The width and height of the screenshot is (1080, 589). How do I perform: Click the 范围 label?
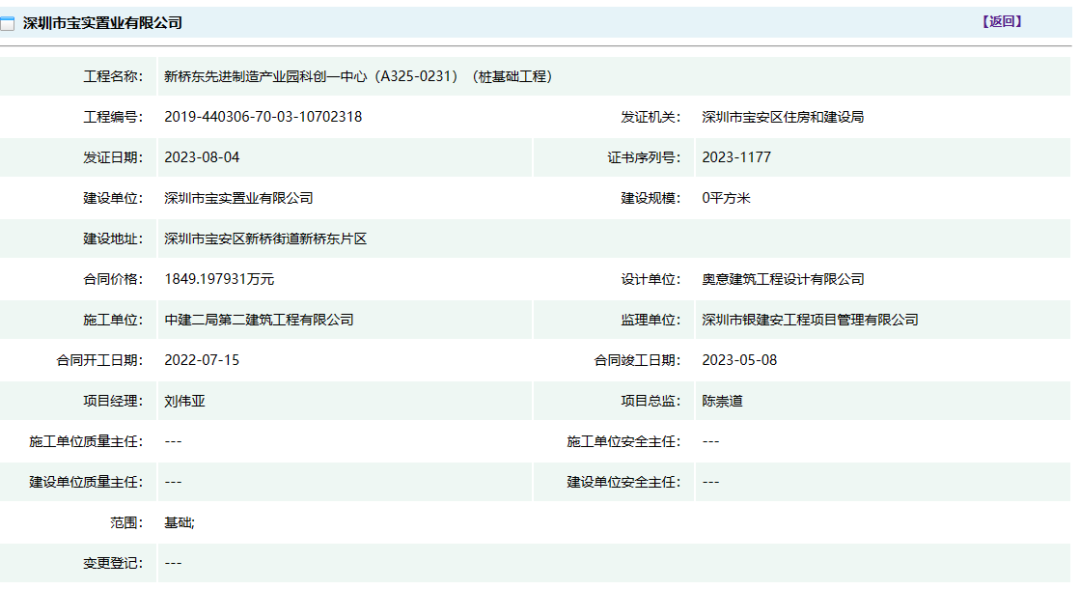tap(127, 523)
